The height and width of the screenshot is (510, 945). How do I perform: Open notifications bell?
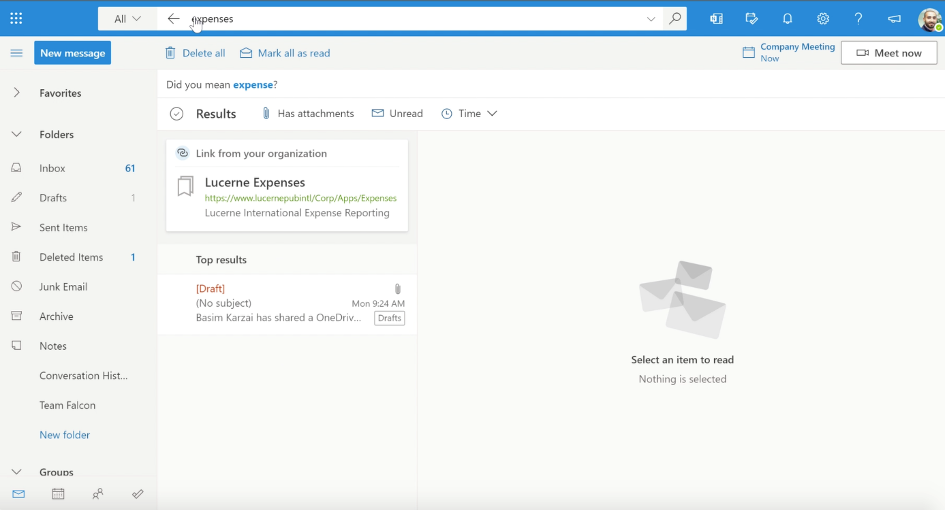click(x=787, y=19)
